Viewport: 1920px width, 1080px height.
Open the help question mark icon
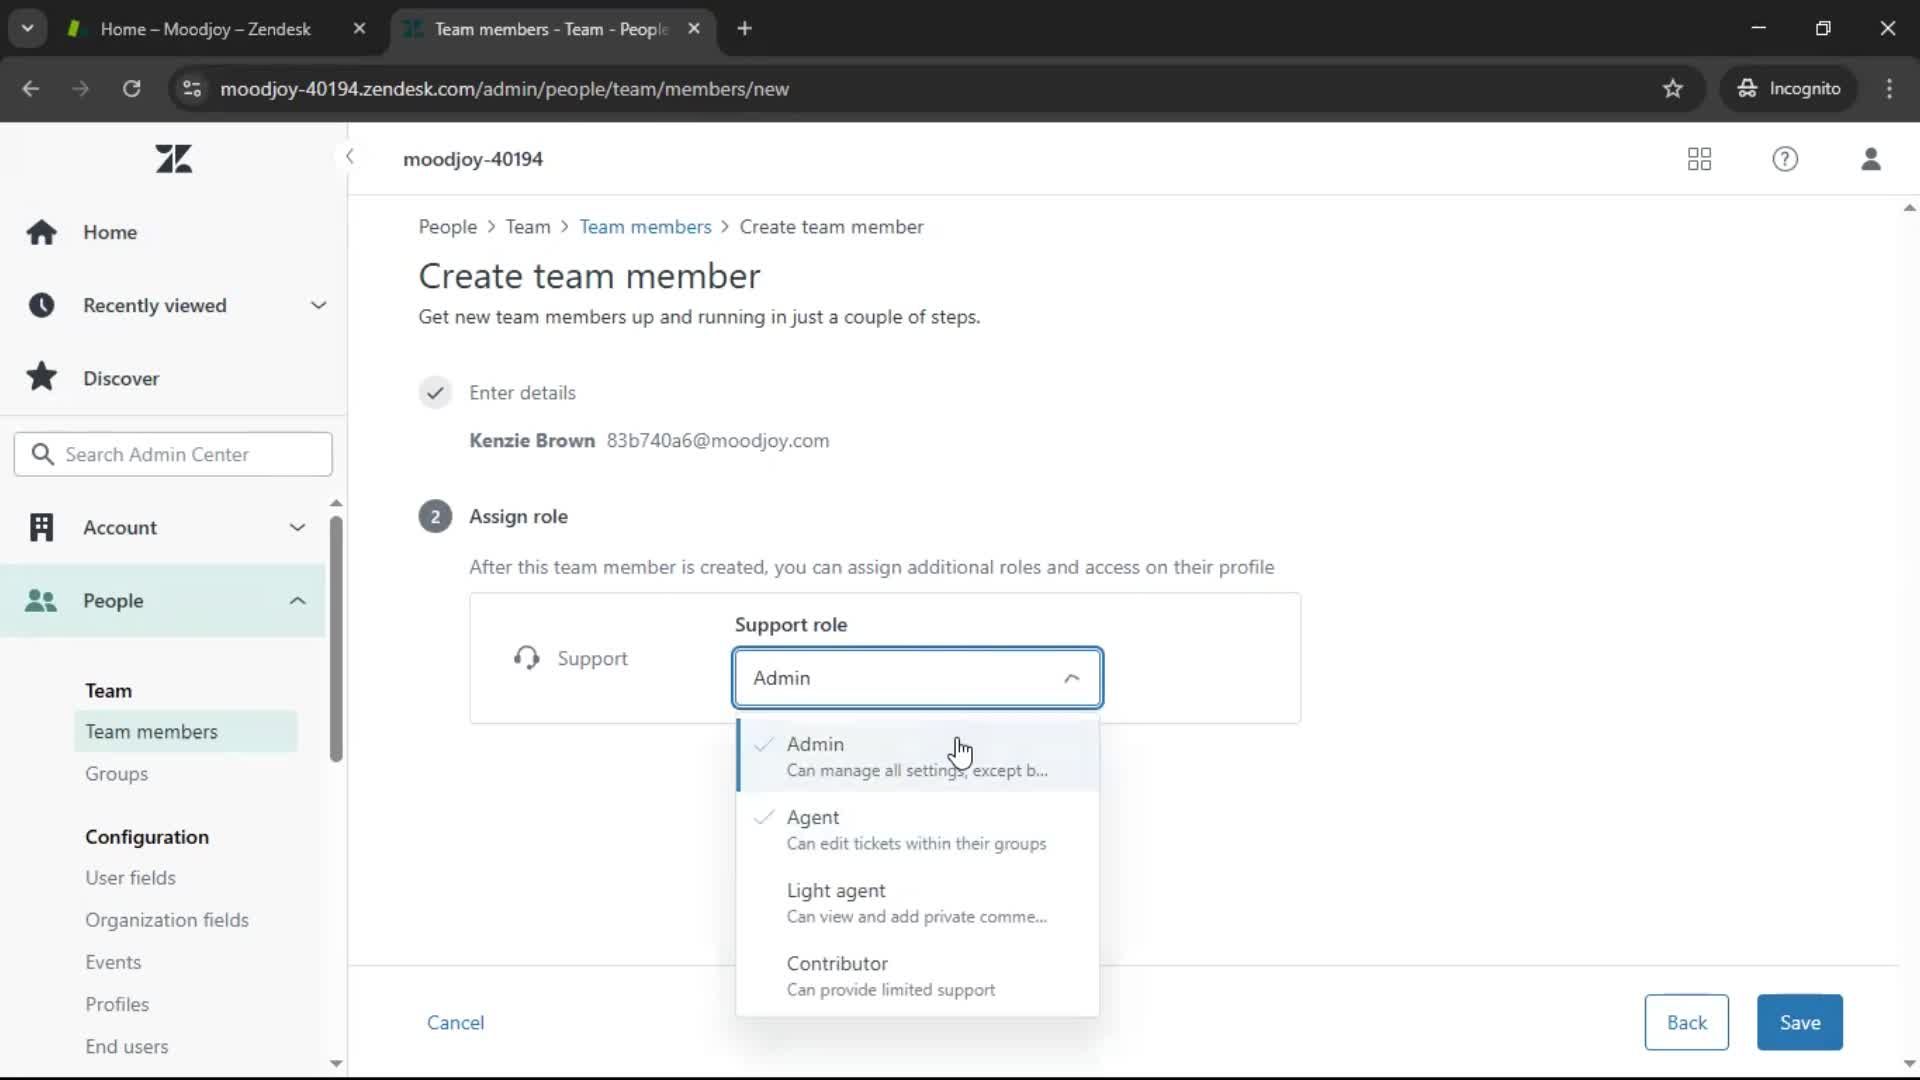1785,159
